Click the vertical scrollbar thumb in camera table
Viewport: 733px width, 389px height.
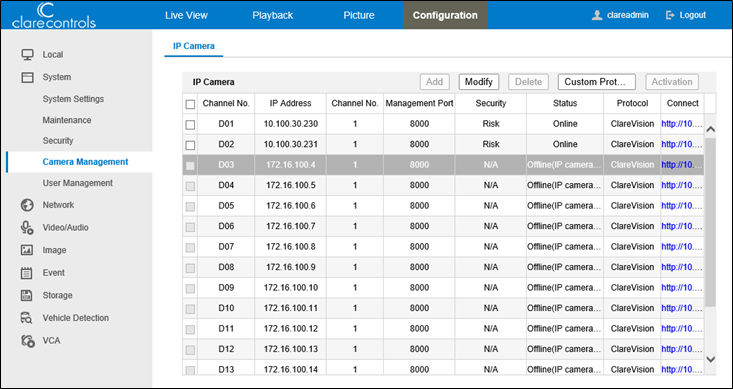point(710,222)
